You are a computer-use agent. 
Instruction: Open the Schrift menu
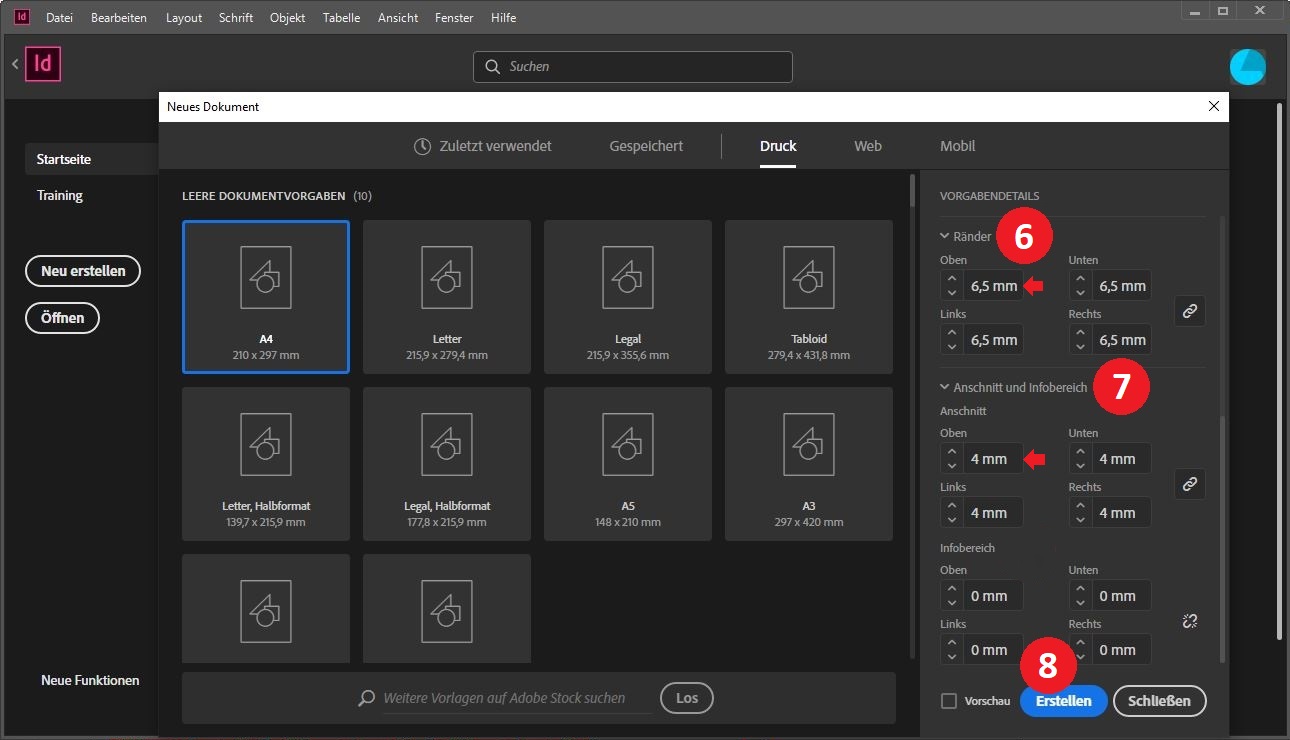(x=236, y=18)
